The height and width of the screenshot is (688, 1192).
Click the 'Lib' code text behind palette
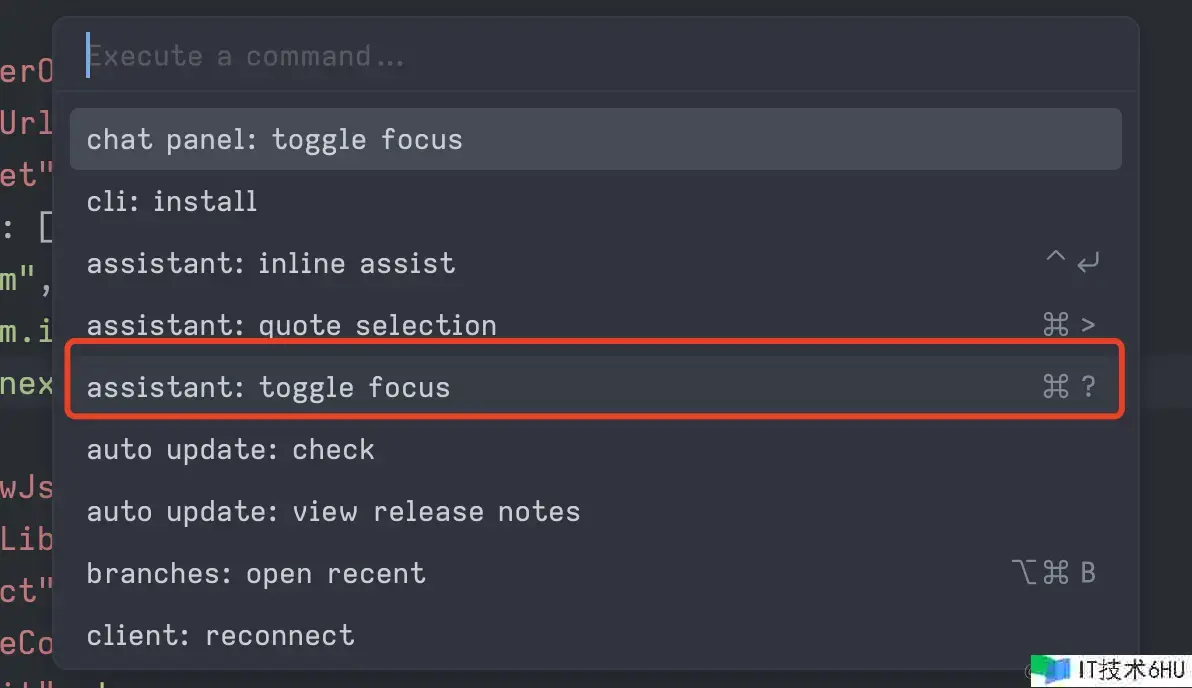point(26,539)
